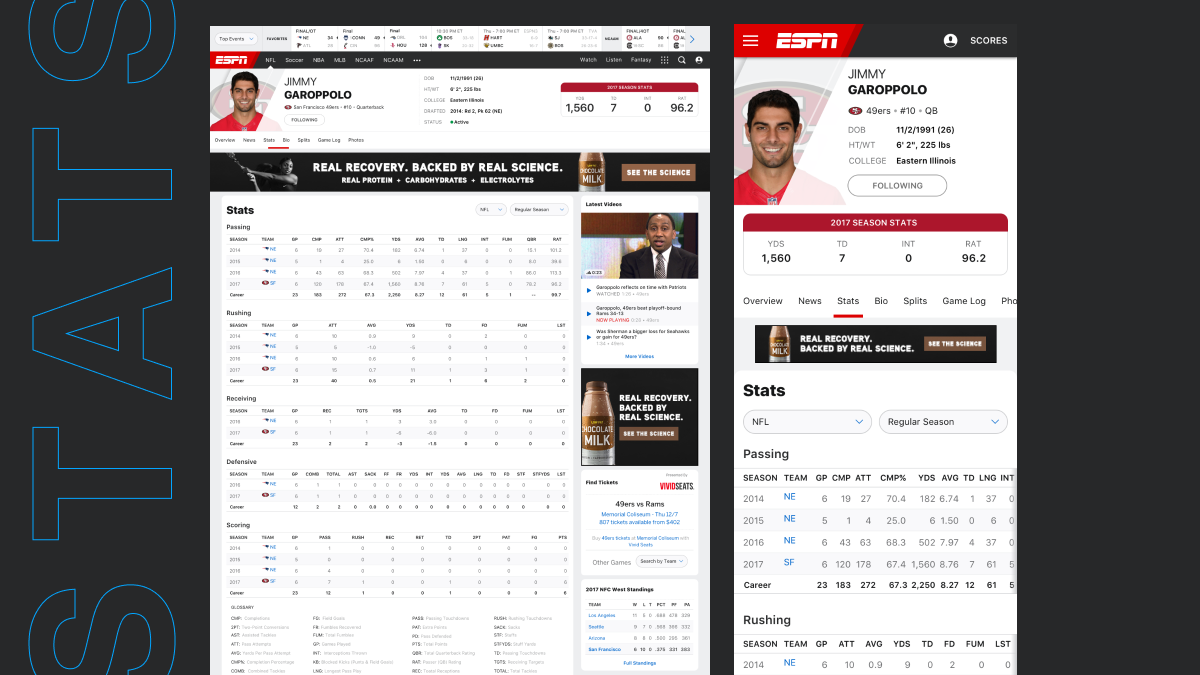The height and width of the screenshot is (675, 1200).
Task: Switch to the Overview tab in desktop view
Action: click(x=225, y=140)
